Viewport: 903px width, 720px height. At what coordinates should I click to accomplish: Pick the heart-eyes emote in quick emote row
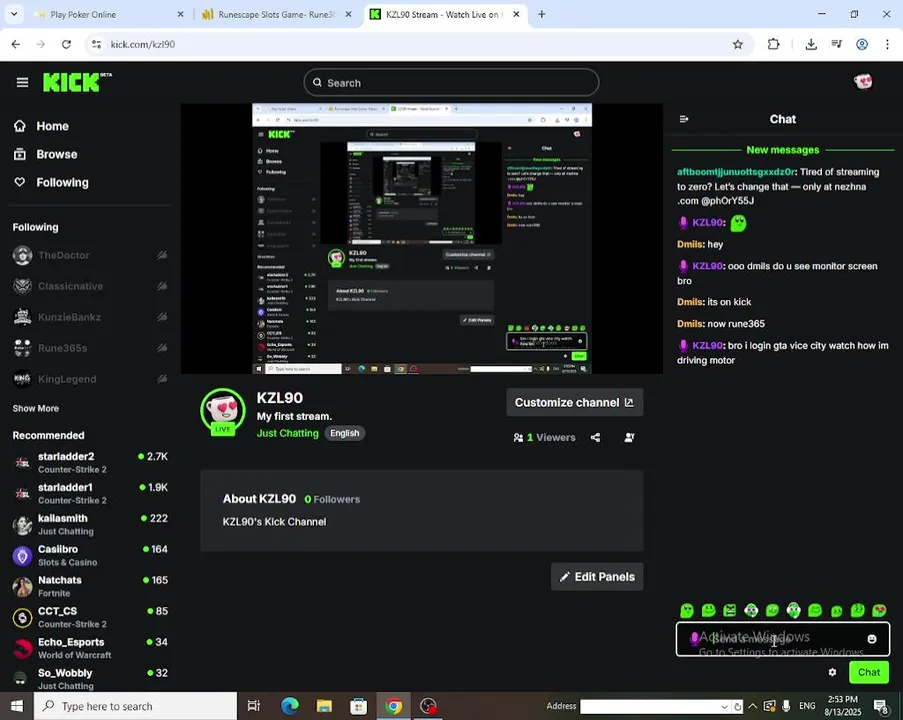coord(879,610)
